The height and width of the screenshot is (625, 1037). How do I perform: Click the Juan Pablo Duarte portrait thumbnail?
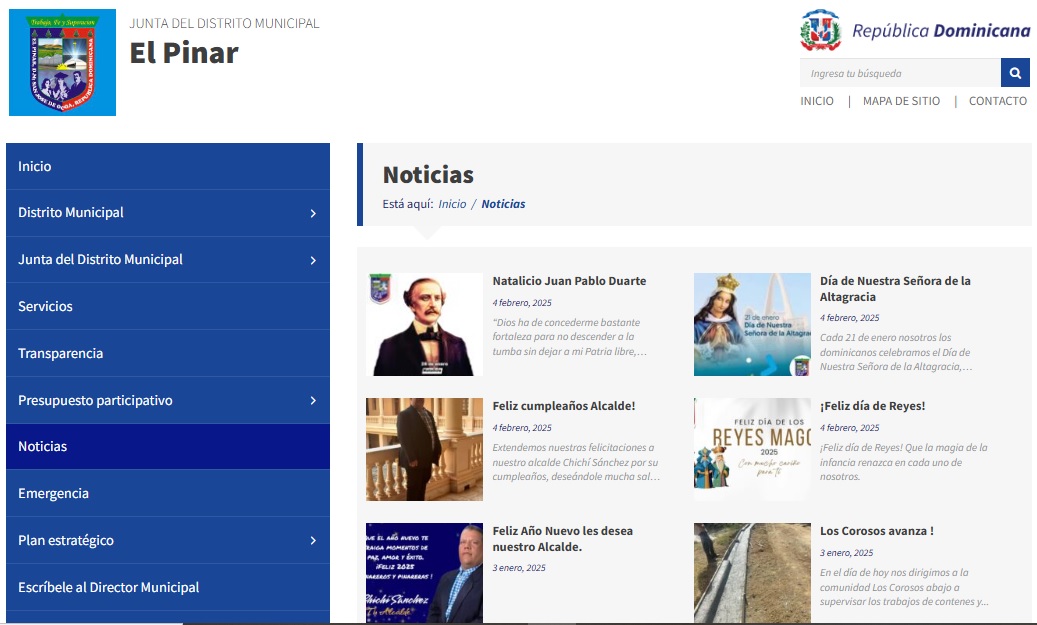pyautogui.click(x=424, y=324)
